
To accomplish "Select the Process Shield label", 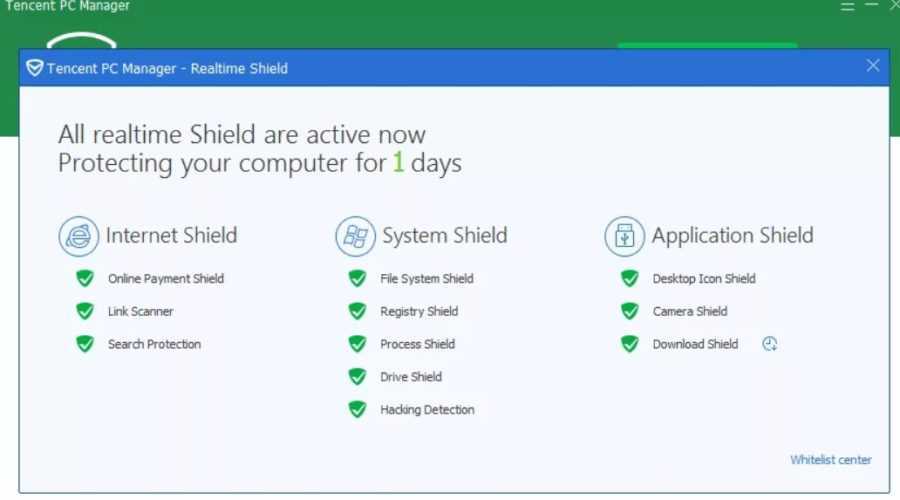I will coord(417,344).
